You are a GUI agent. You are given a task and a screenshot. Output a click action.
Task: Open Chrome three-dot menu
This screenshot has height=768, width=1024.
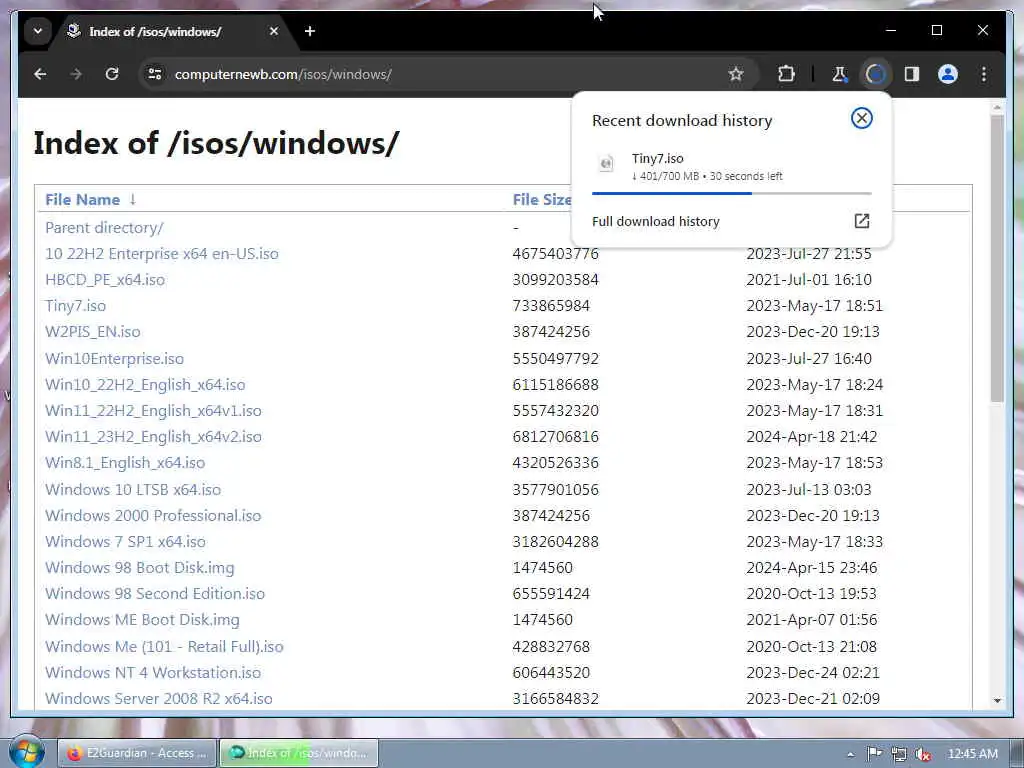984,74
